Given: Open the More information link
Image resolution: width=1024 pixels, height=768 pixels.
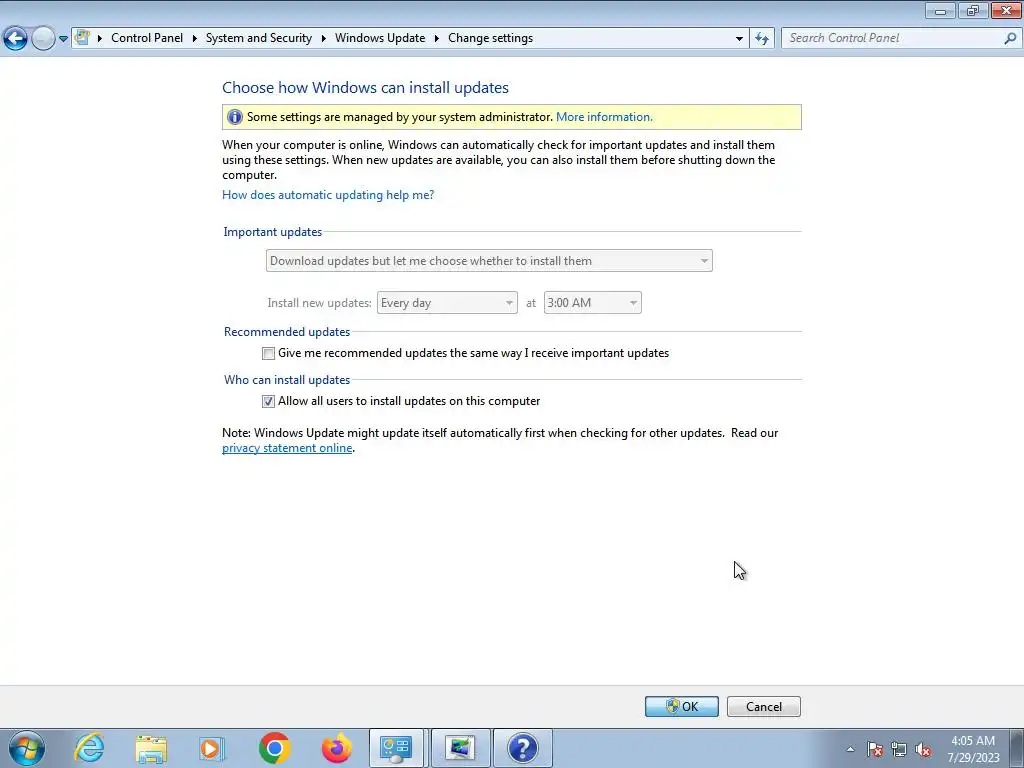Looking at the screenshot, I should (x=604, y=117).
